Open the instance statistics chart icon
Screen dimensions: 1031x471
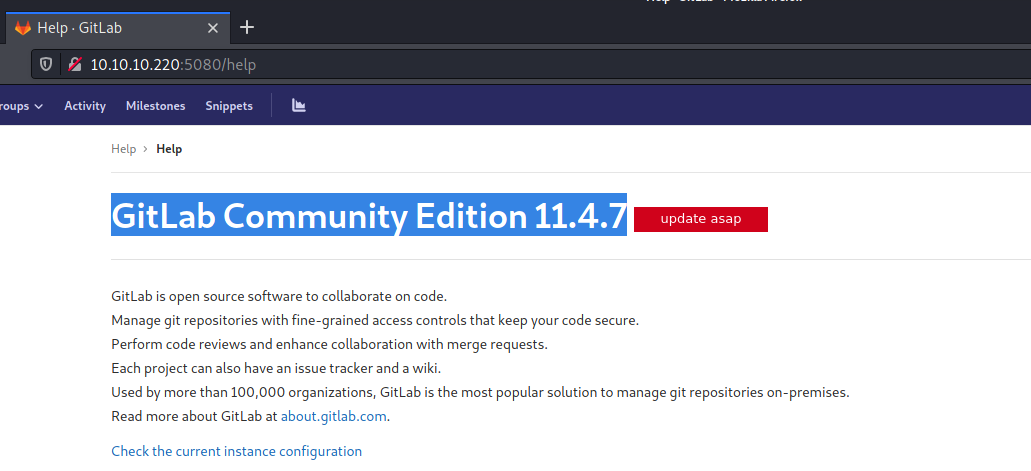pos(298,105)
